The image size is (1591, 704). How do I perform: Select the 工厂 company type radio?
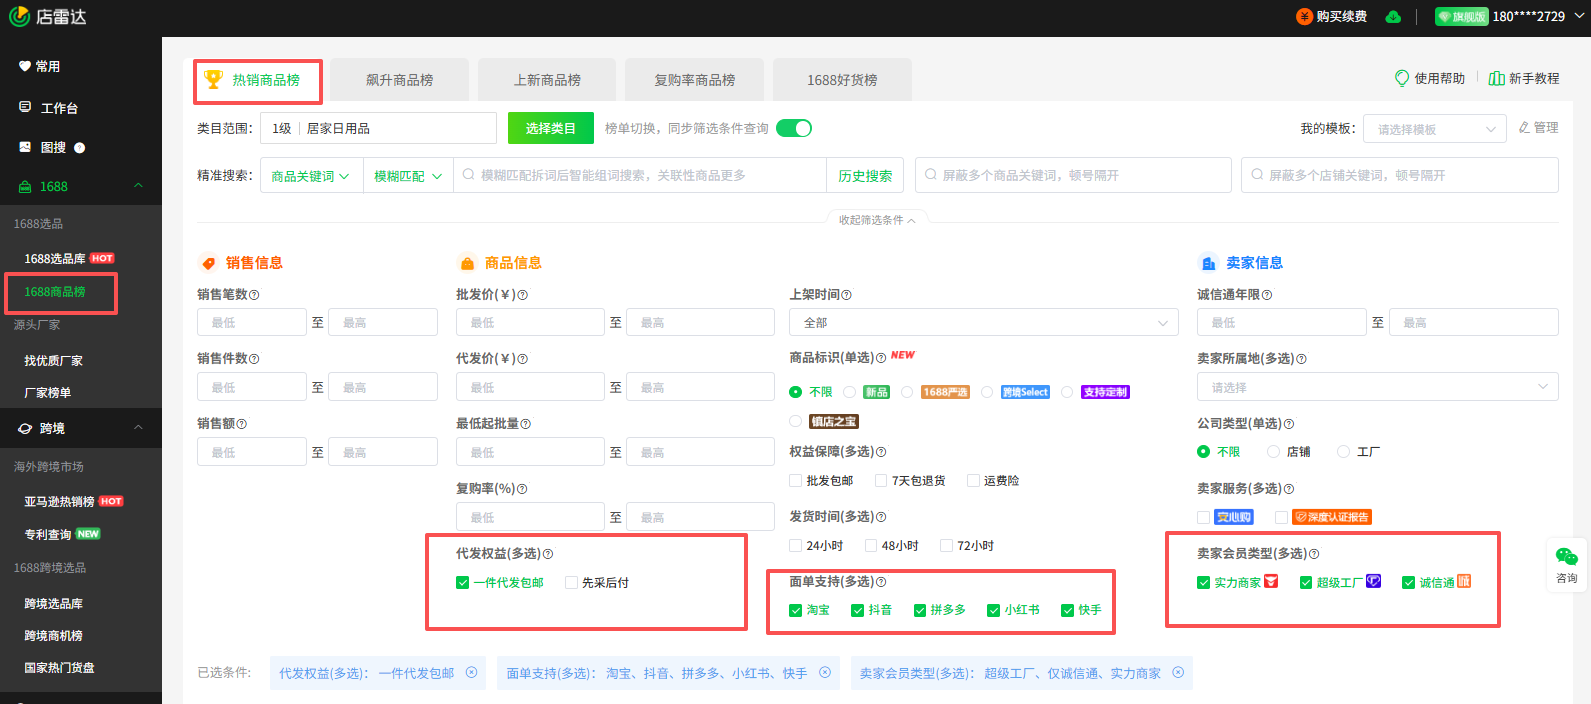[x=1343, y=452]
